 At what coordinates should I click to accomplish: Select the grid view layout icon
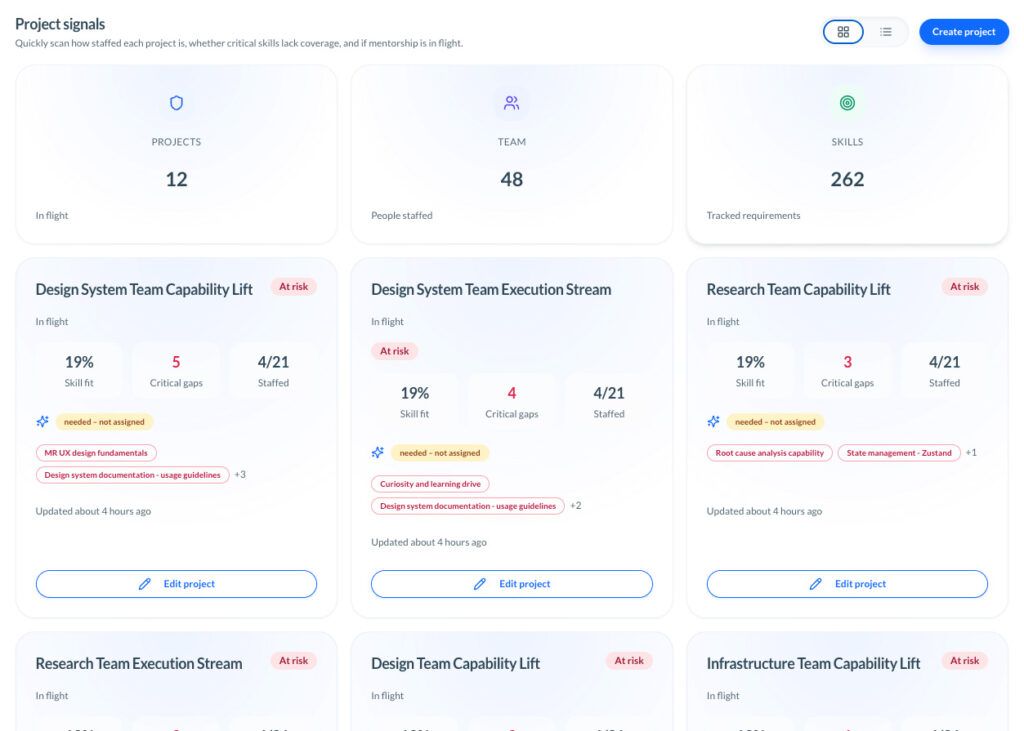pos(843,31)
